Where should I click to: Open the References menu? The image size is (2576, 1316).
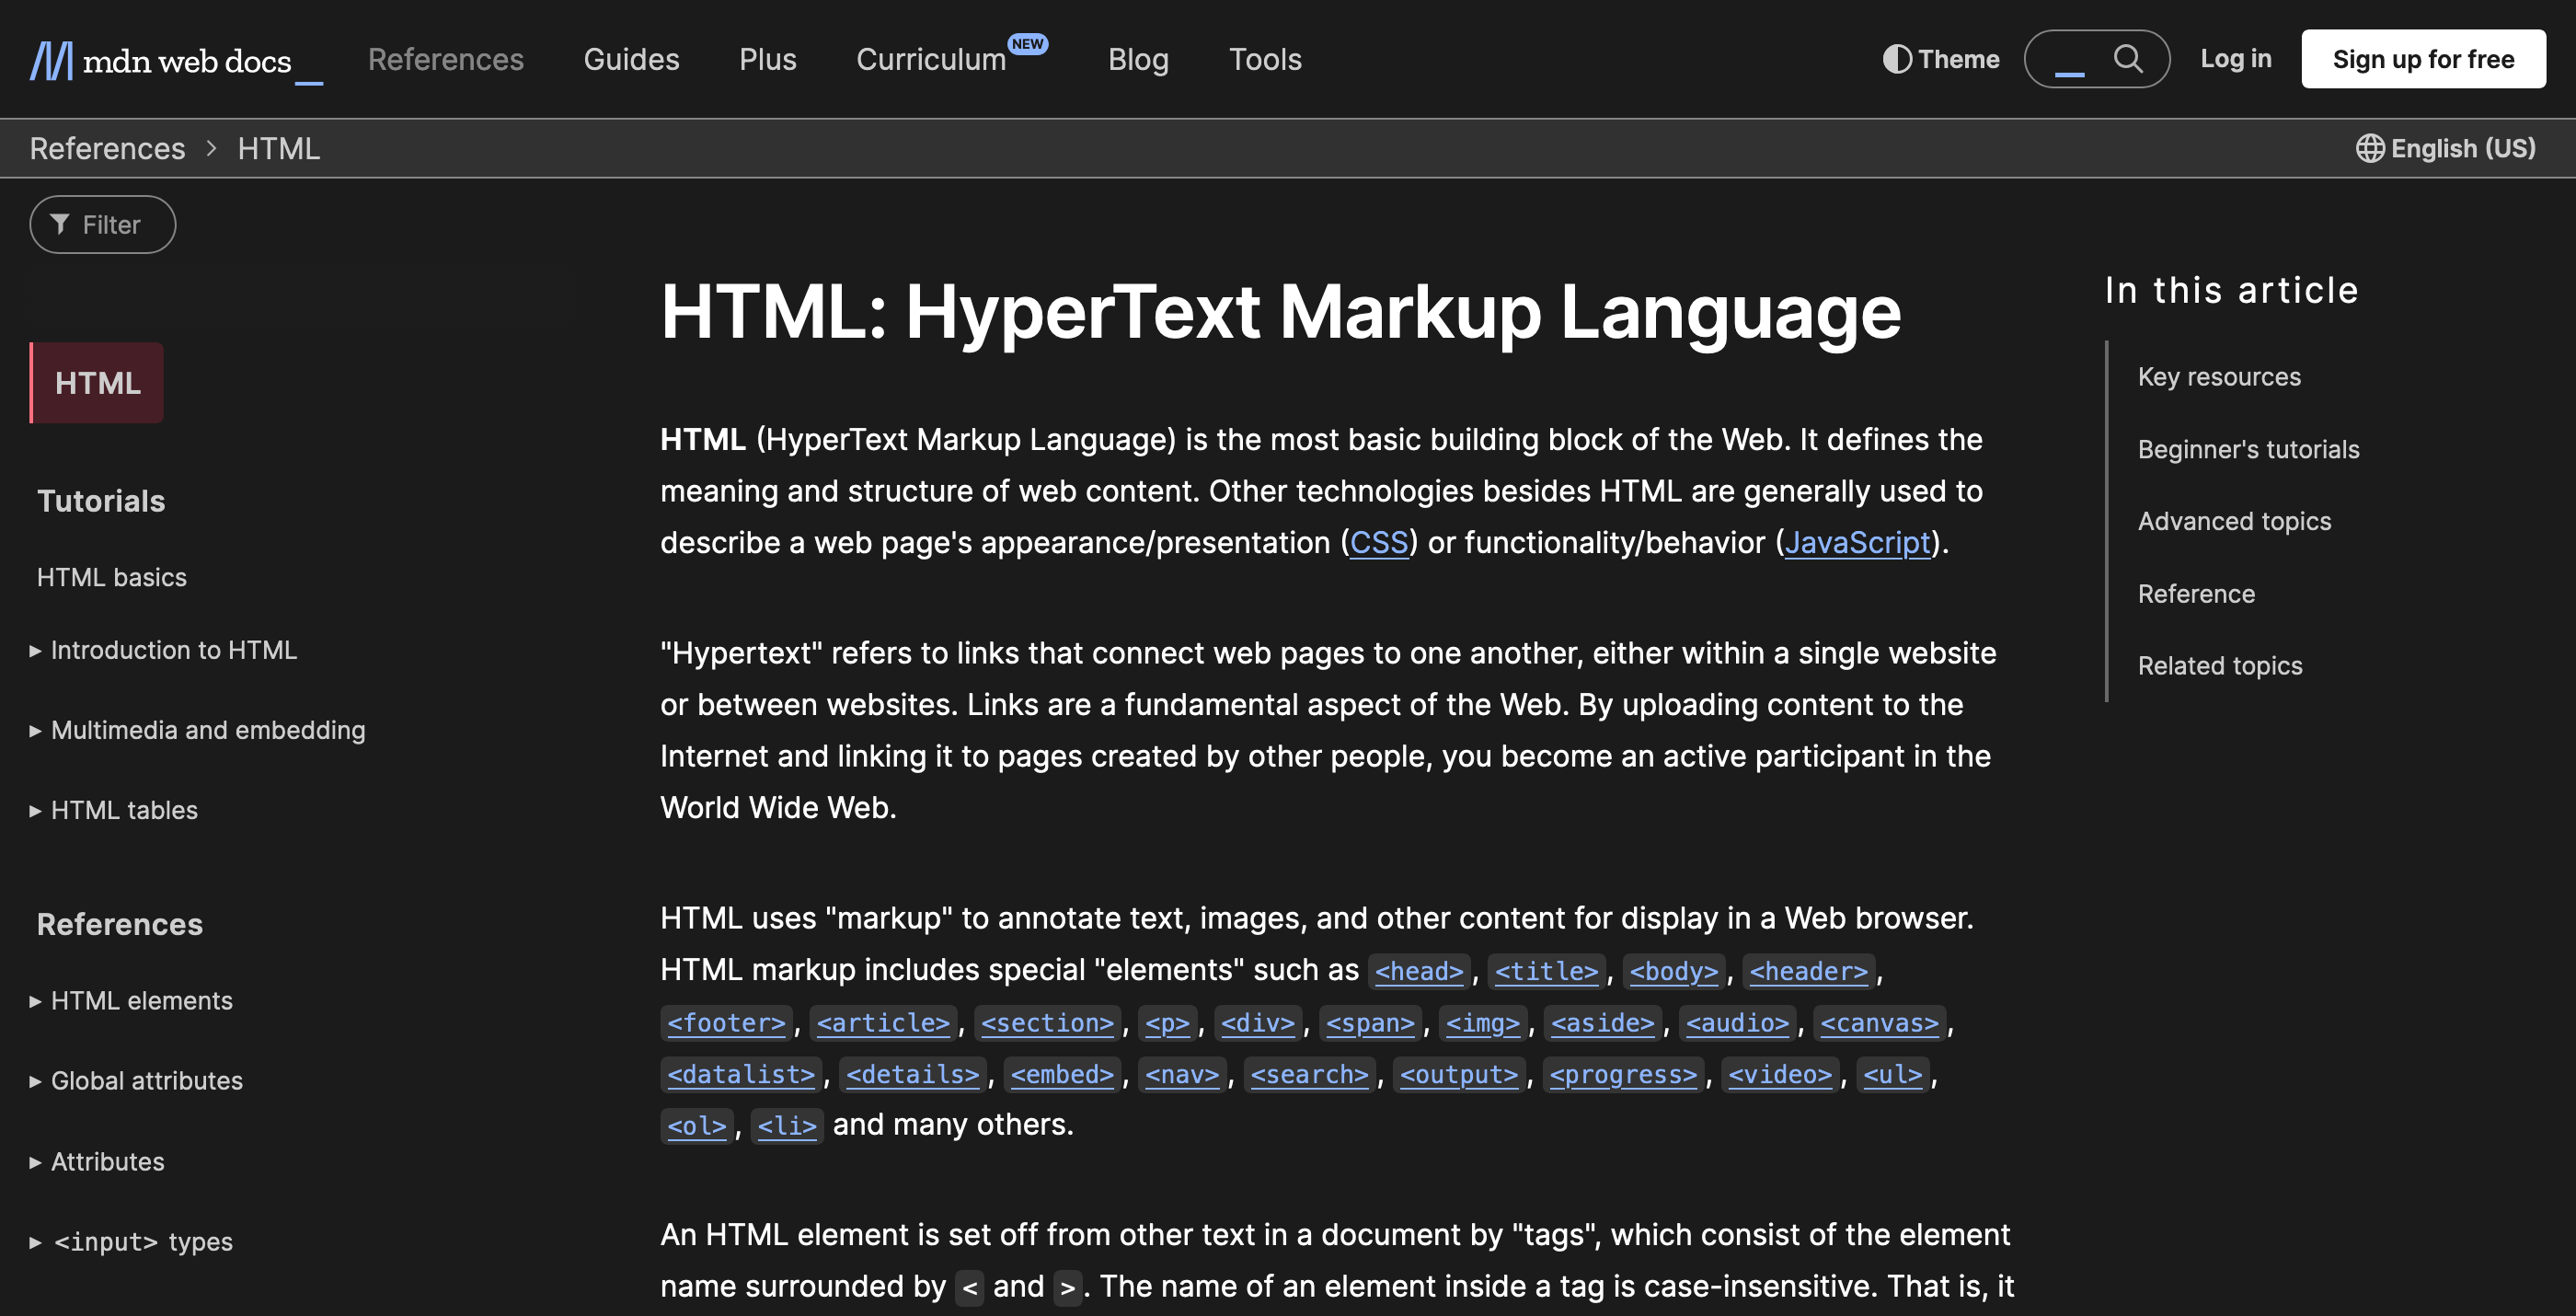[x=445, y=59]
